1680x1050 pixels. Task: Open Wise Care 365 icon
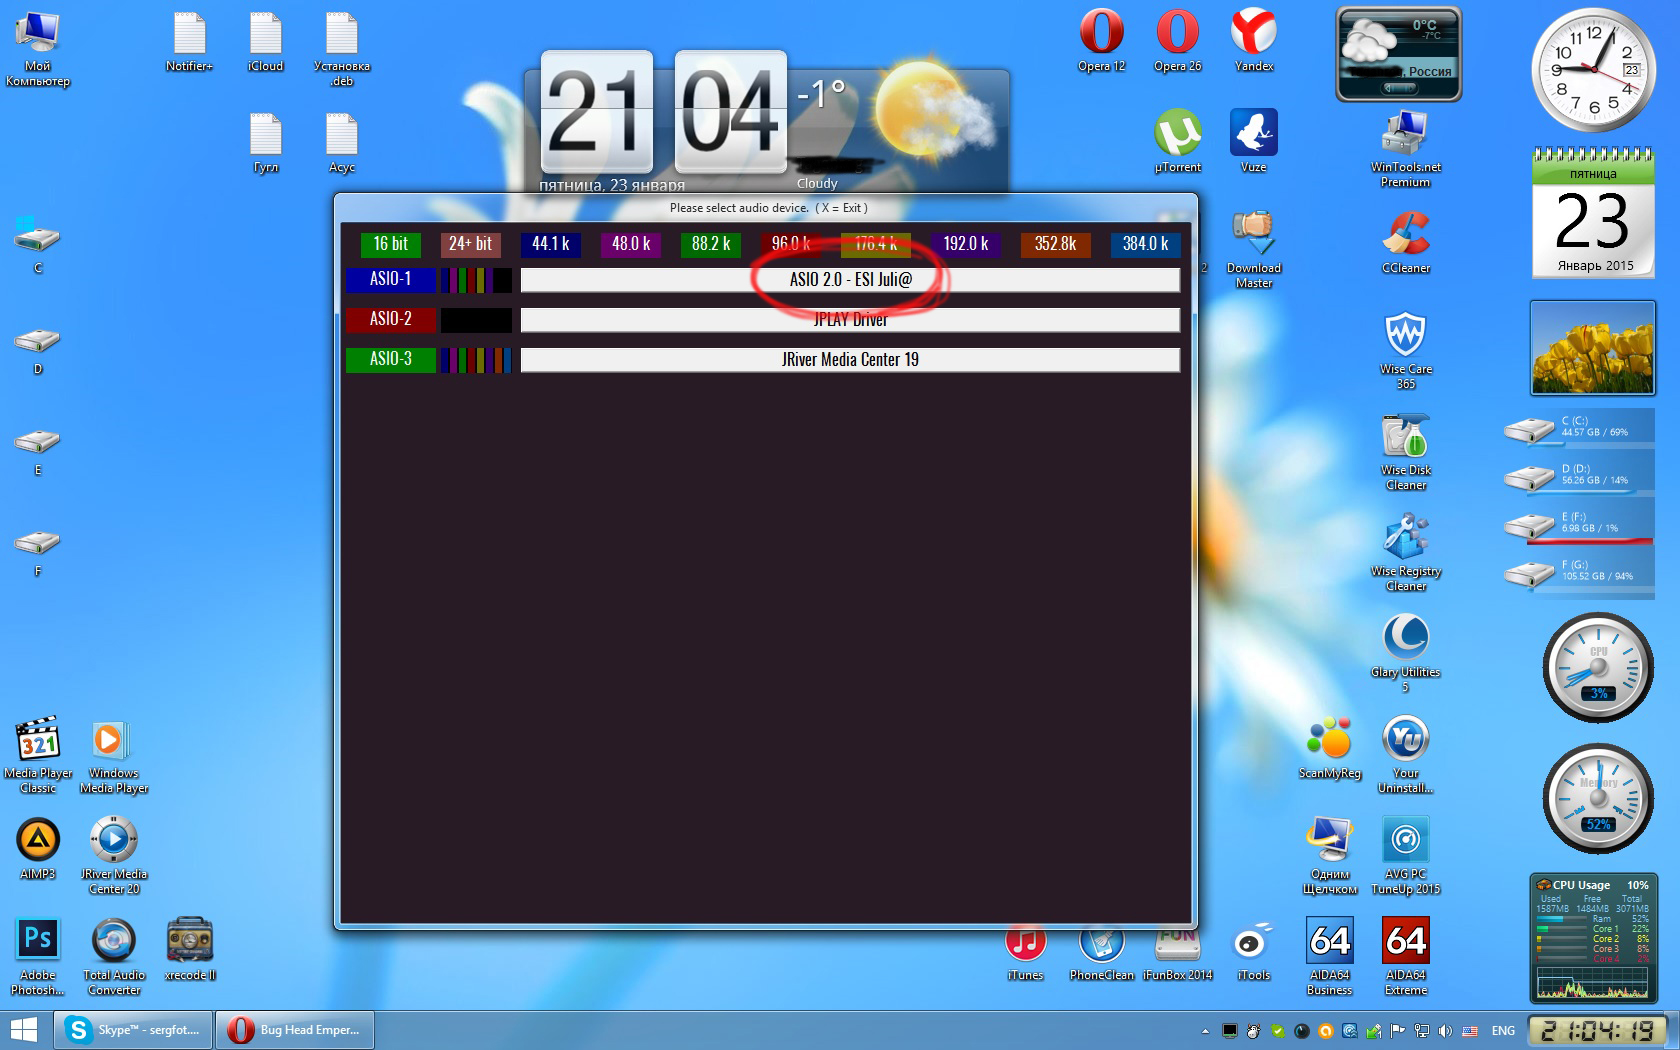click(1405, 350)
